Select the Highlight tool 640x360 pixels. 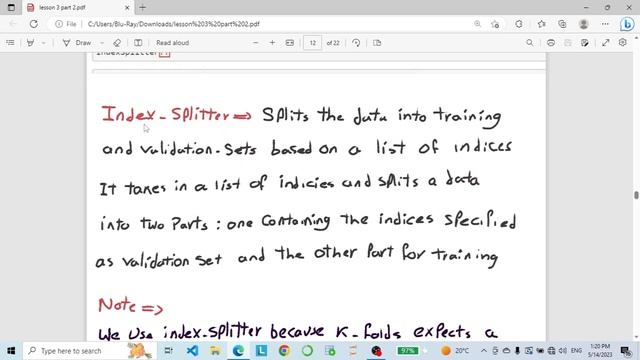point(30,42)
